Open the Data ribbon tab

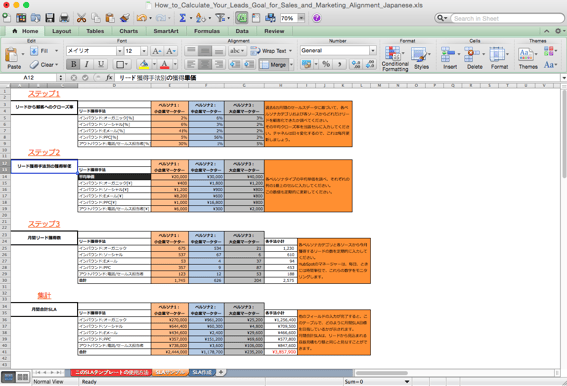coord(242,31)
